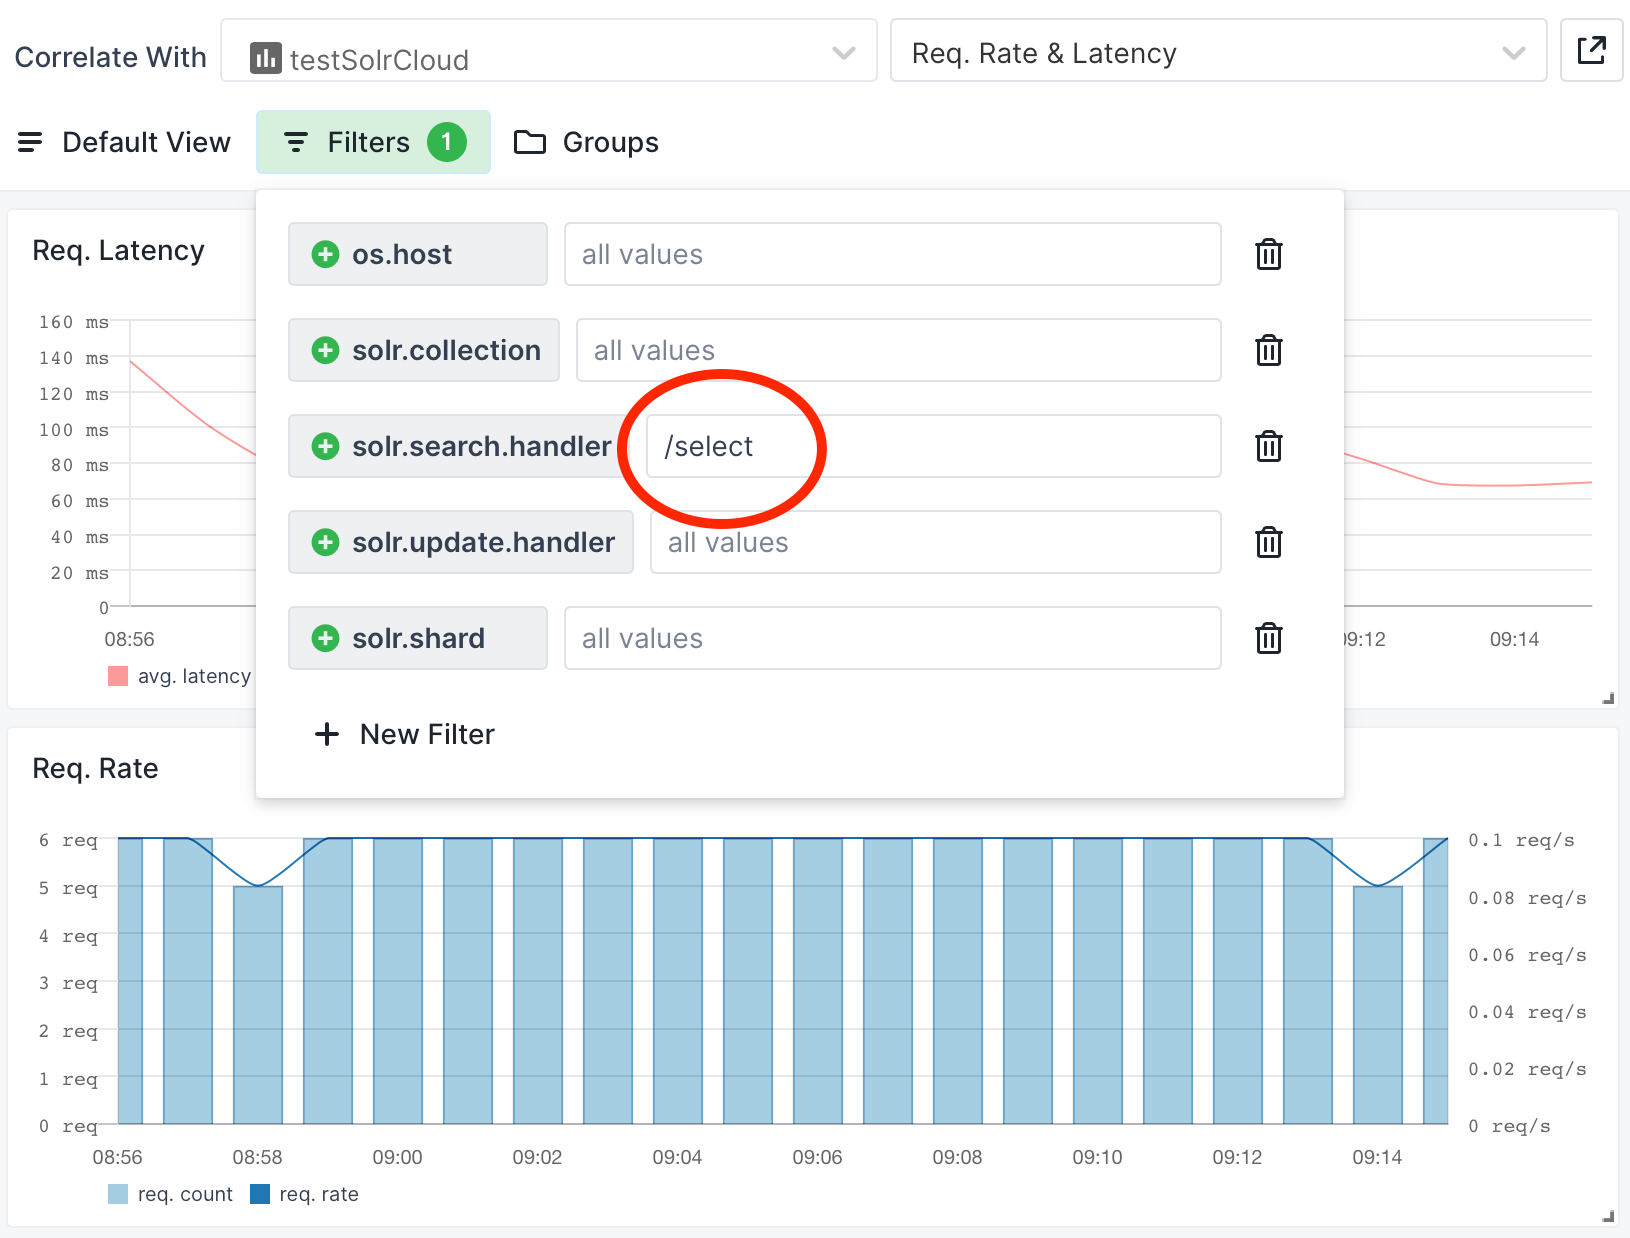Click the solr.update.handler filter name button
The height and width of the screenshot is (1238, 1630).
click(x=461, y=542)
